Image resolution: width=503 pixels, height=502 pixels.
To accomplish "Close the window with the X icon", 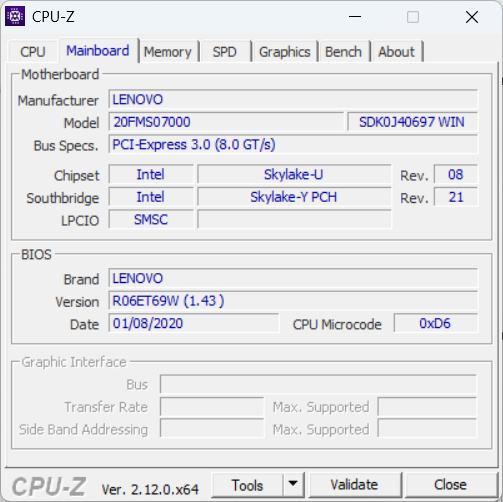I will click(x=472, y=17).
